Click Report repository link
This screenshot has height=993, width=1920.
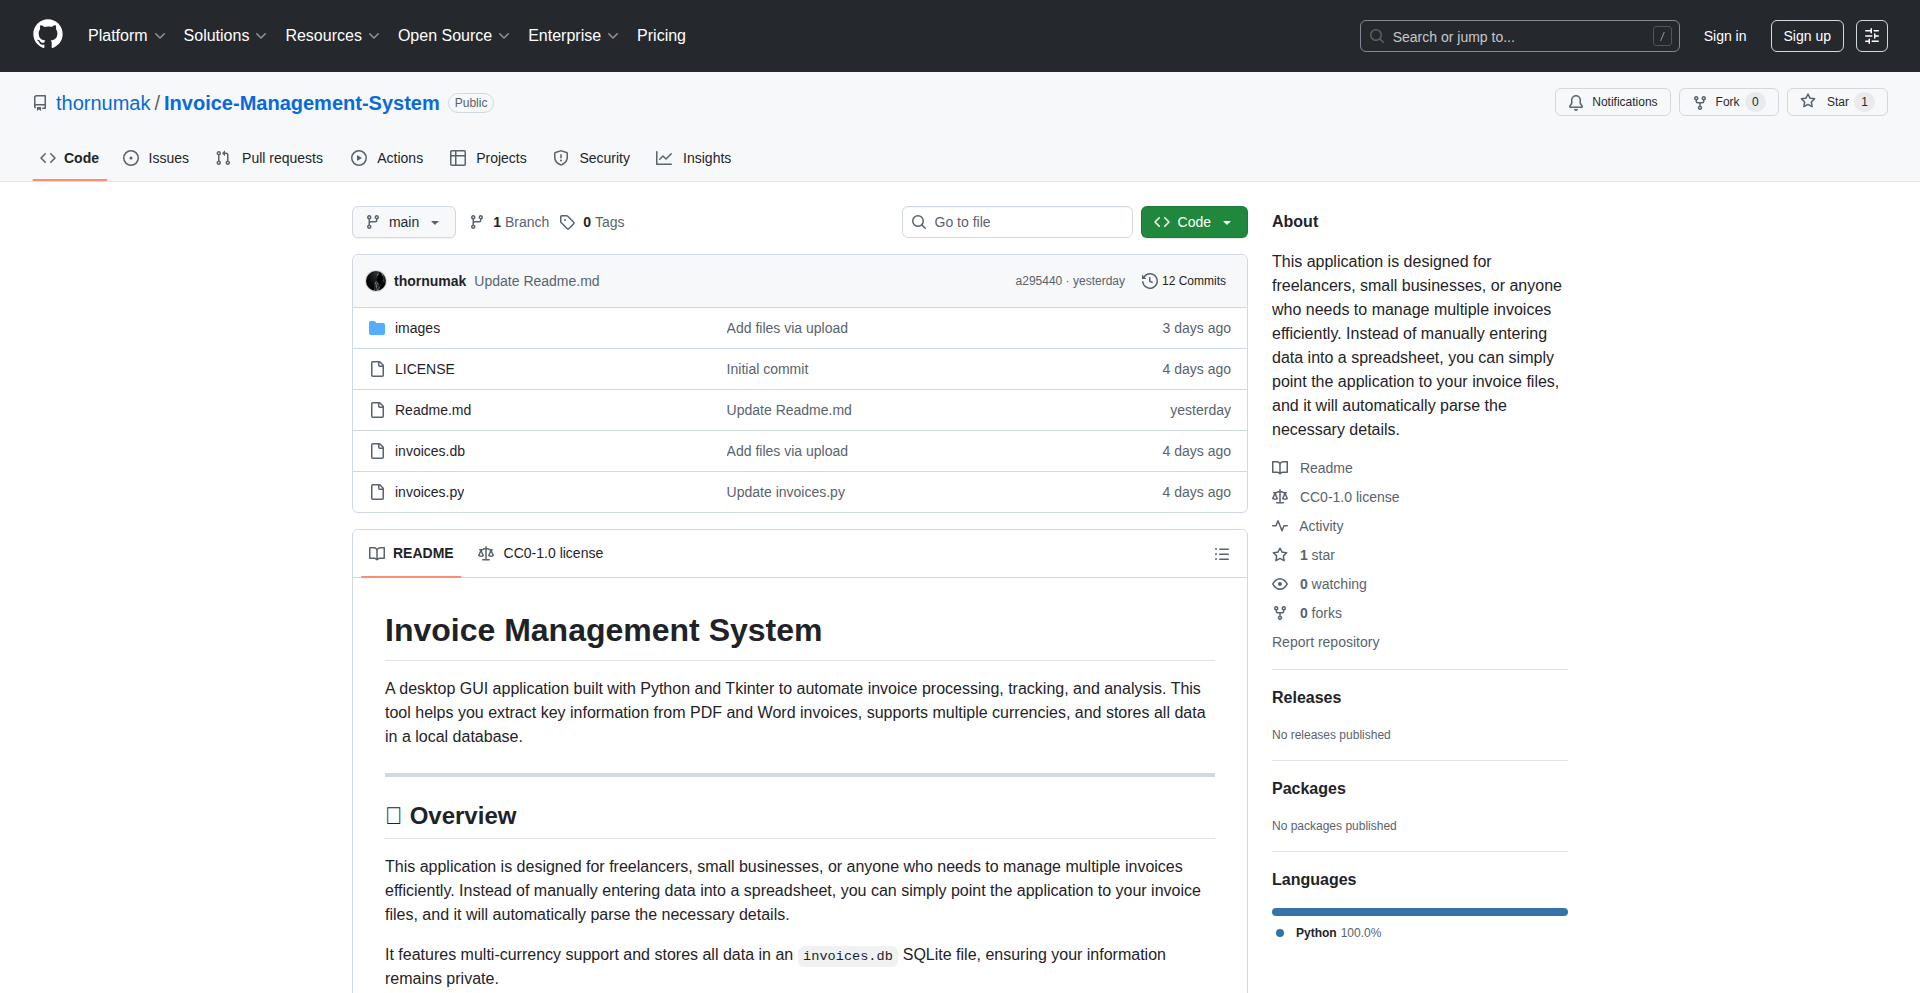coord(1325,642)
